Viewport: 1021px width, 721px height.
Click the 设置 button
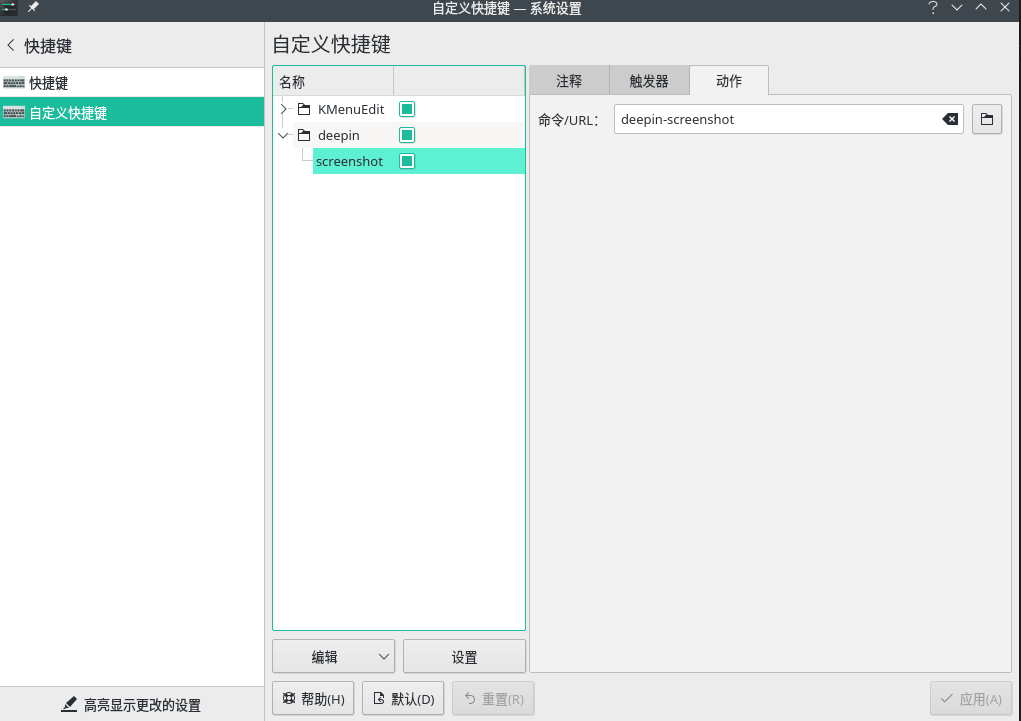pyautogui.click(x=464, y=657)
